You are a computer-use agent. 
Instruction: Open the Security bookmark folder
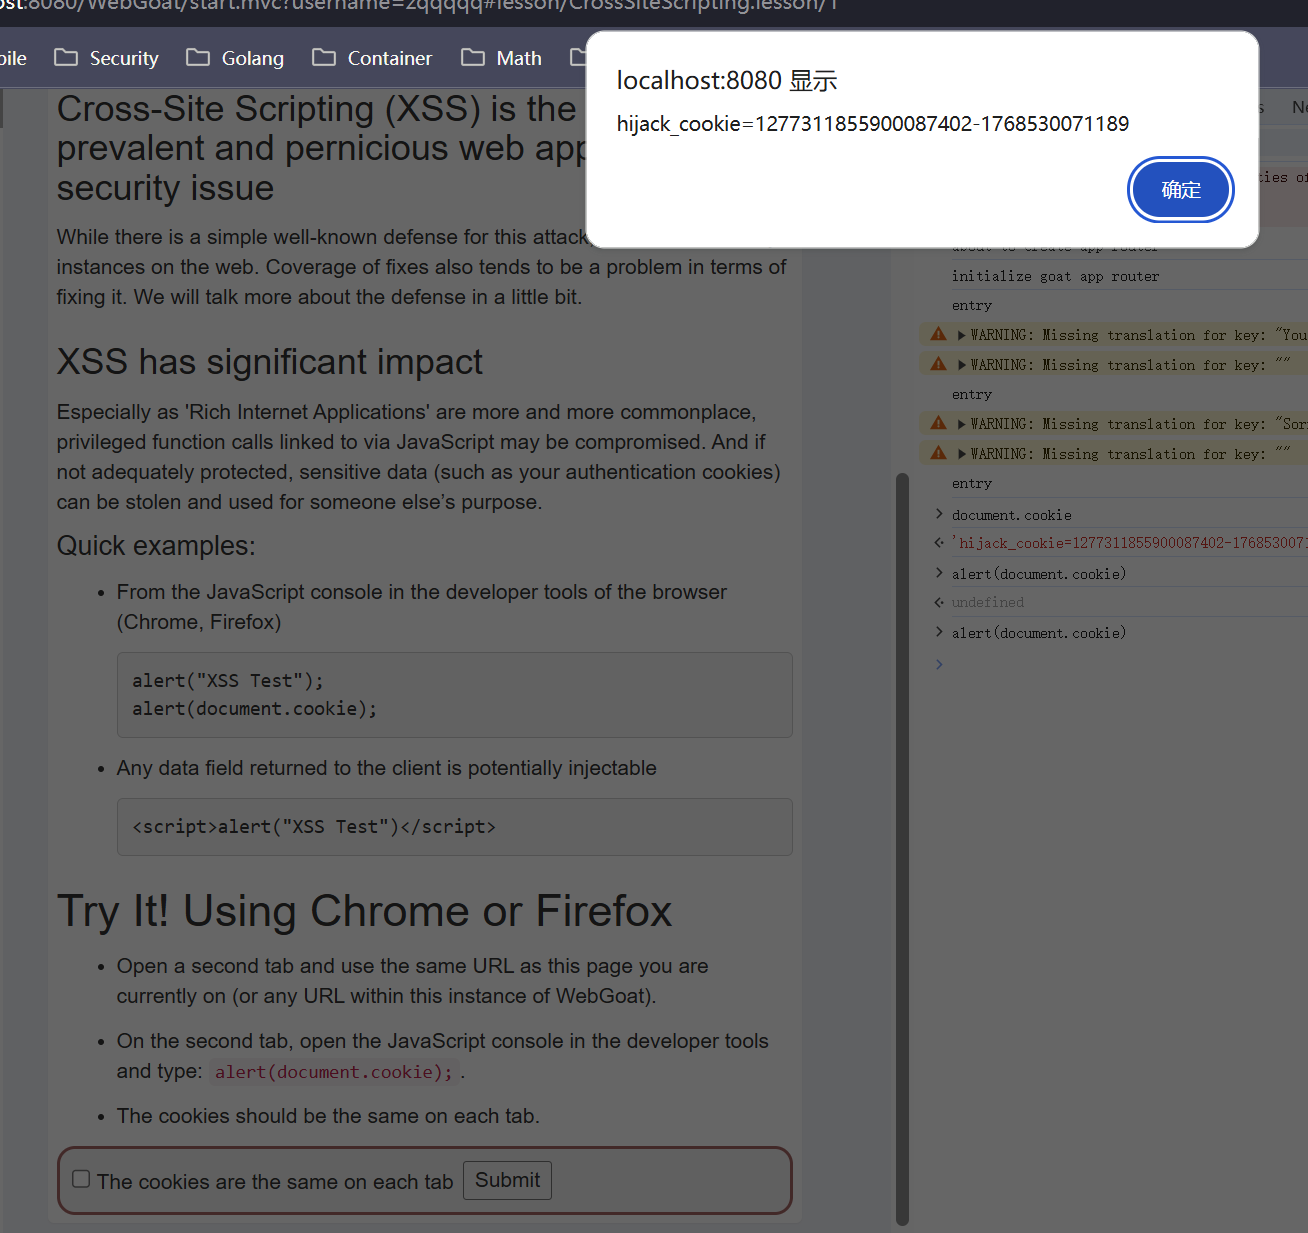click(107, 58)
